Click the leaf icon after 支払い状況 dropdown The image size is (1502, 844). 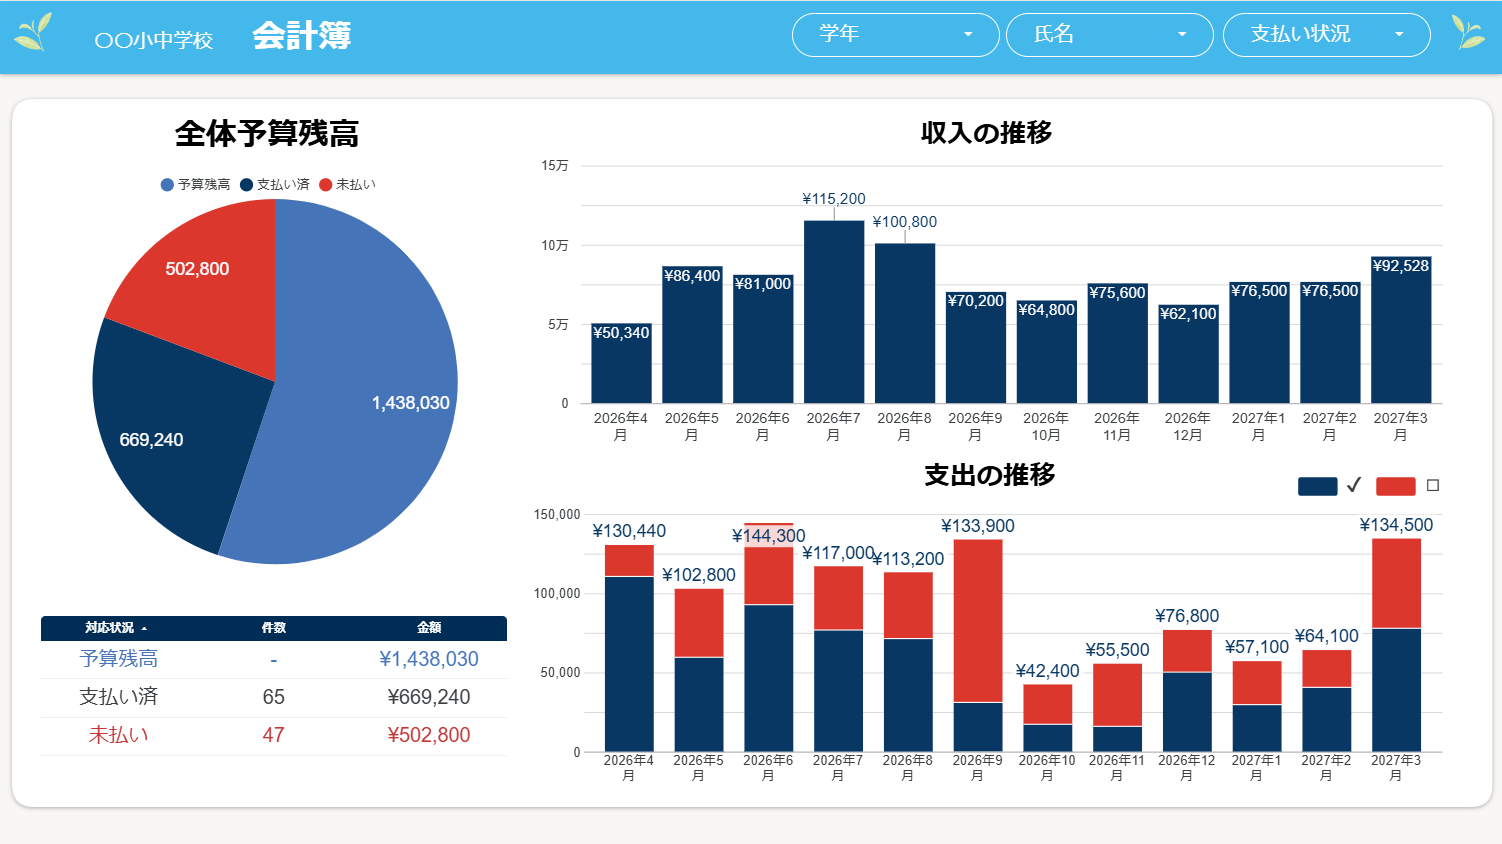(1468, 32)
